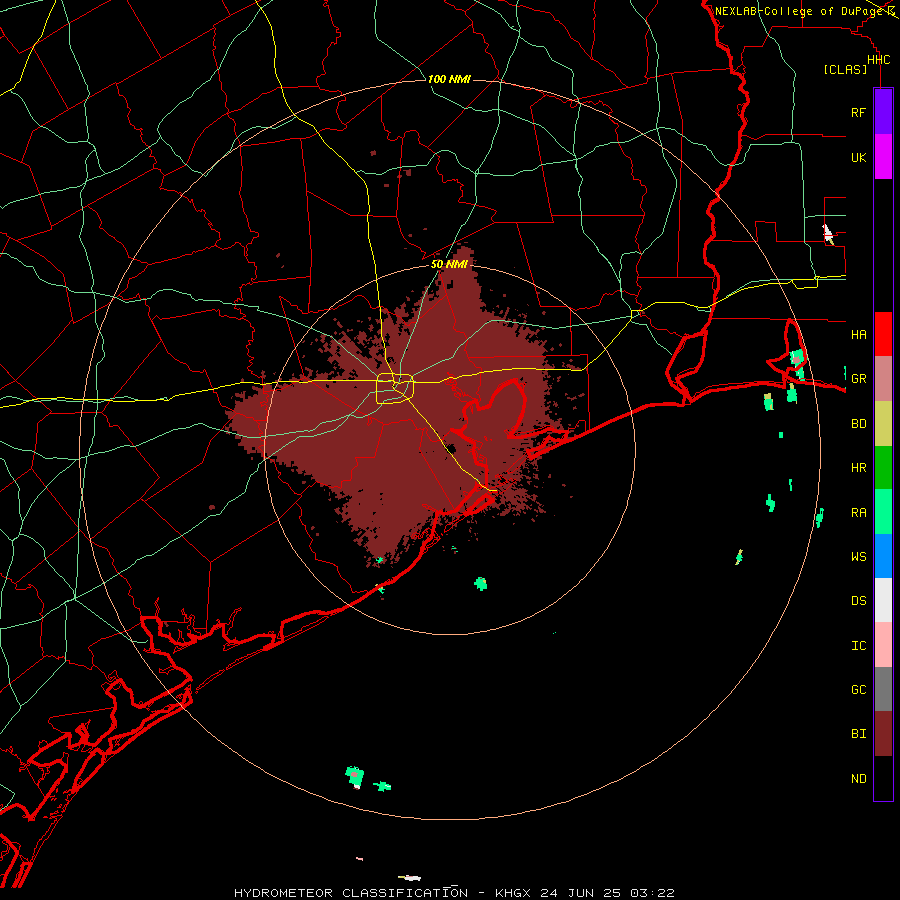Click the 50 NMI range ring label
Screen dimensions: 900x900
(x=449, y=264)
